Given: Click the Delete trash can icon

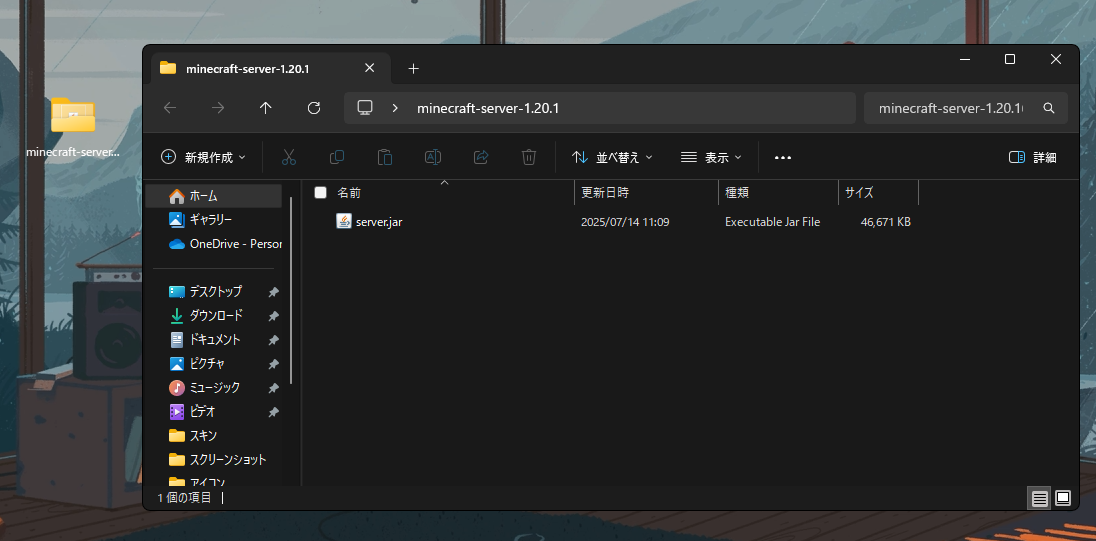Looking at the screenshot, I should pyautogui.click(x=529, y=157).
